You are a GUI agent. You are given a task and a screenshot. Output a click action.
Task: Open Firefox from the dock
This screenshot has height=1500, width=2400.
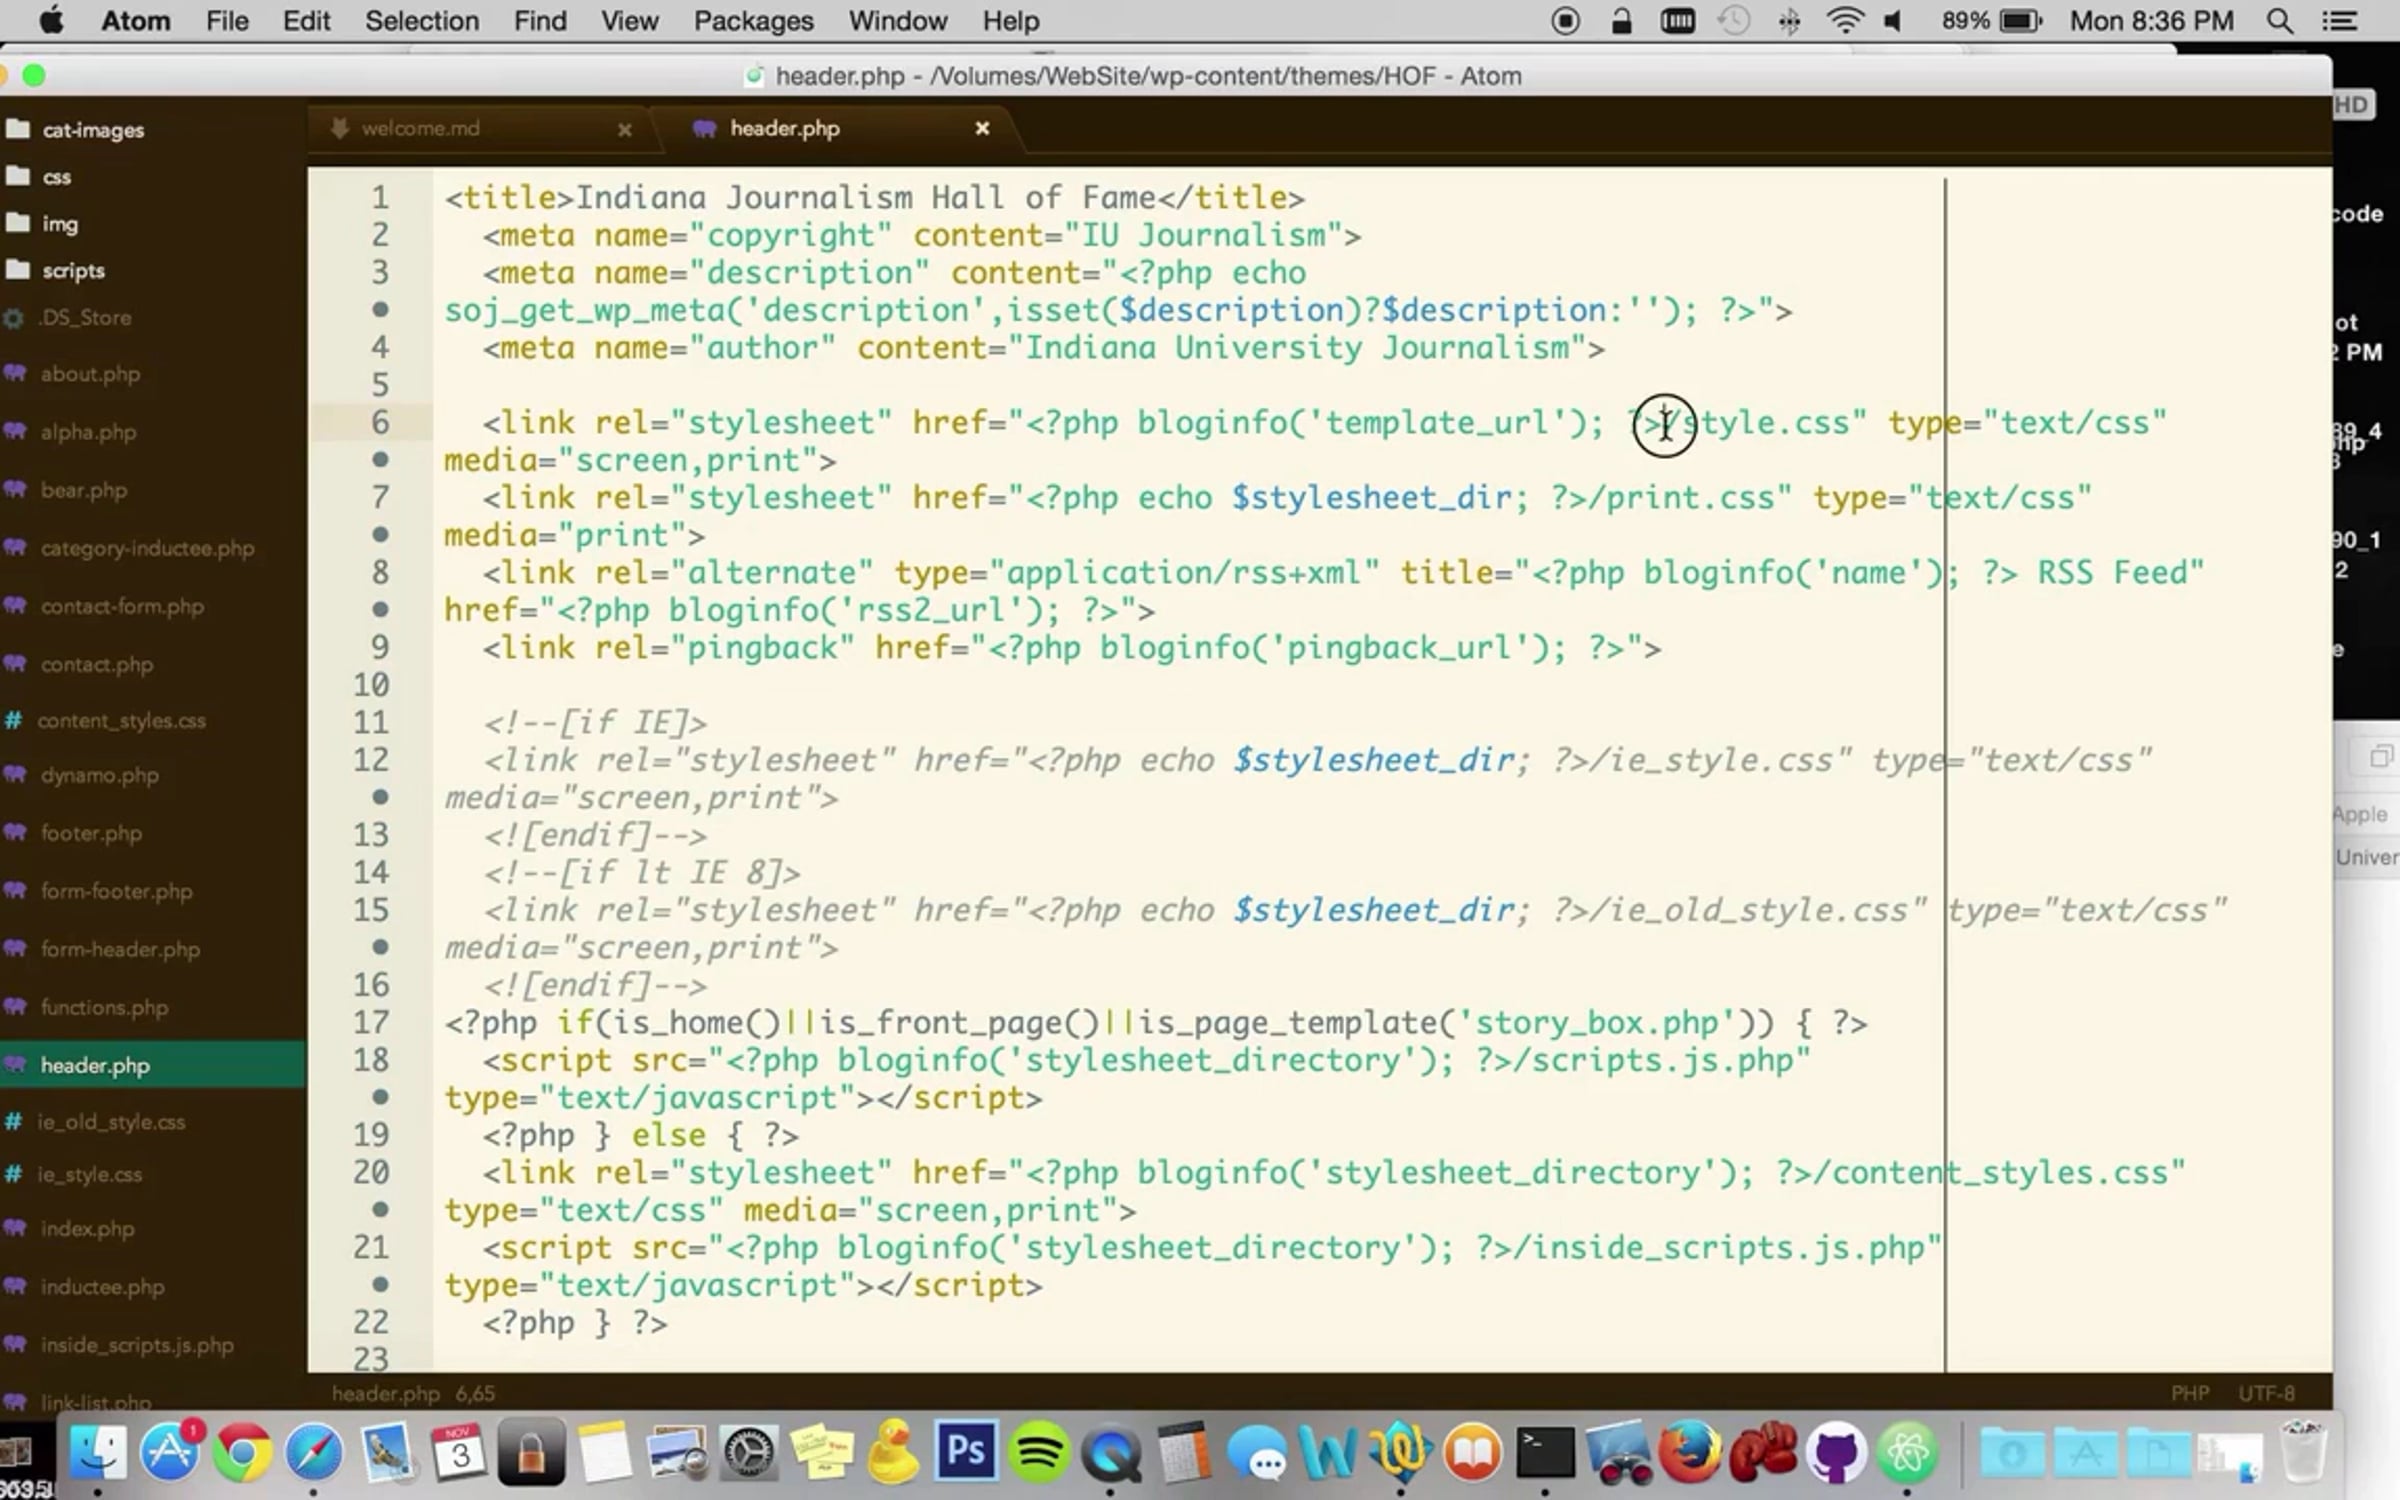click(x=1690, y=1451)
